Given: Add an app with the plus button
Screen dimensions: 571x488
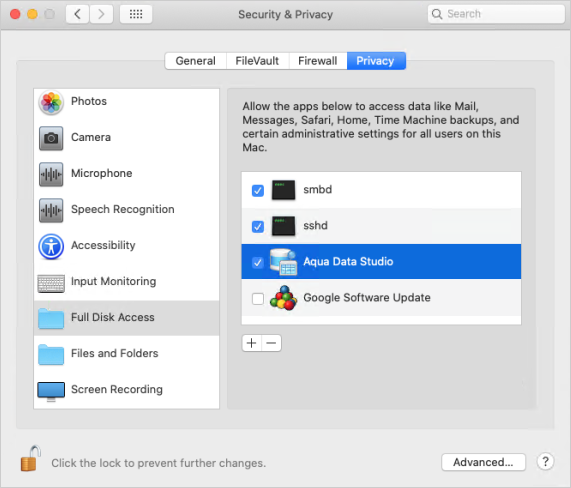Looking at the screenshot, I should [252, 343].
